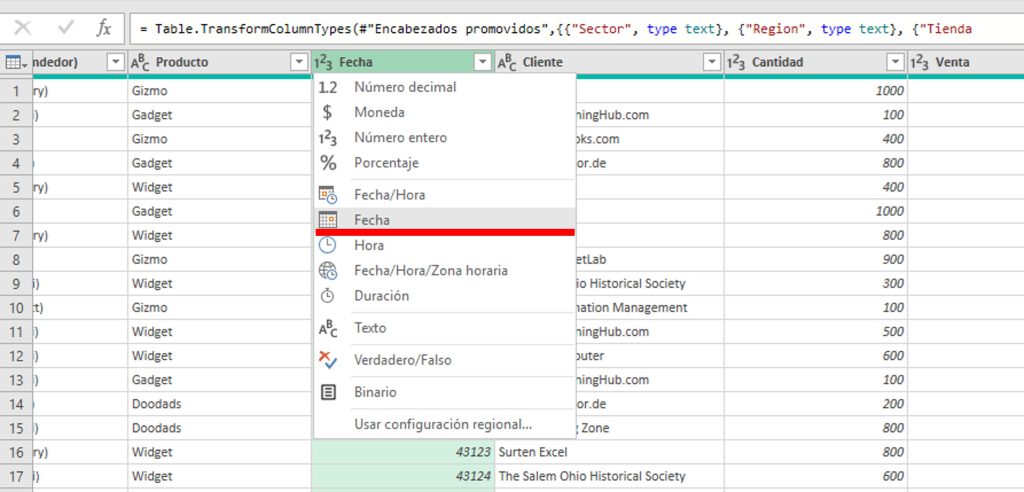The height and width of the screenshot is (492, 1024).
Task: Click the Surten Excel client cell
Action: (x=609, y=452)
